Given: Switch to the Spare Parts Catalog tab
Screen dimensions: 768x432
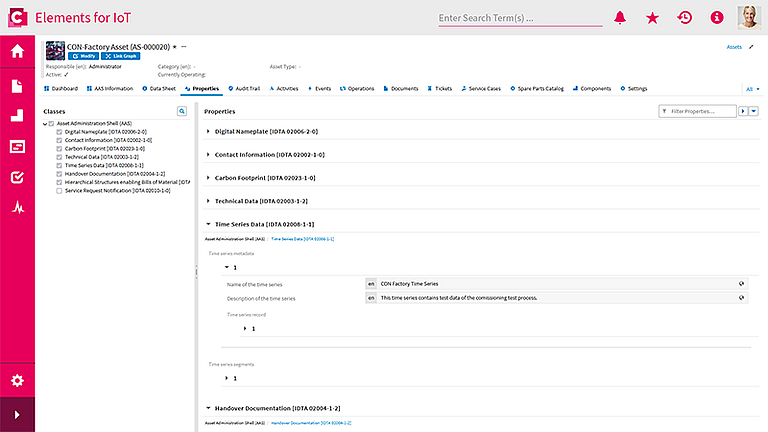Looking at the screenshot, I should (x=537, y=89).
